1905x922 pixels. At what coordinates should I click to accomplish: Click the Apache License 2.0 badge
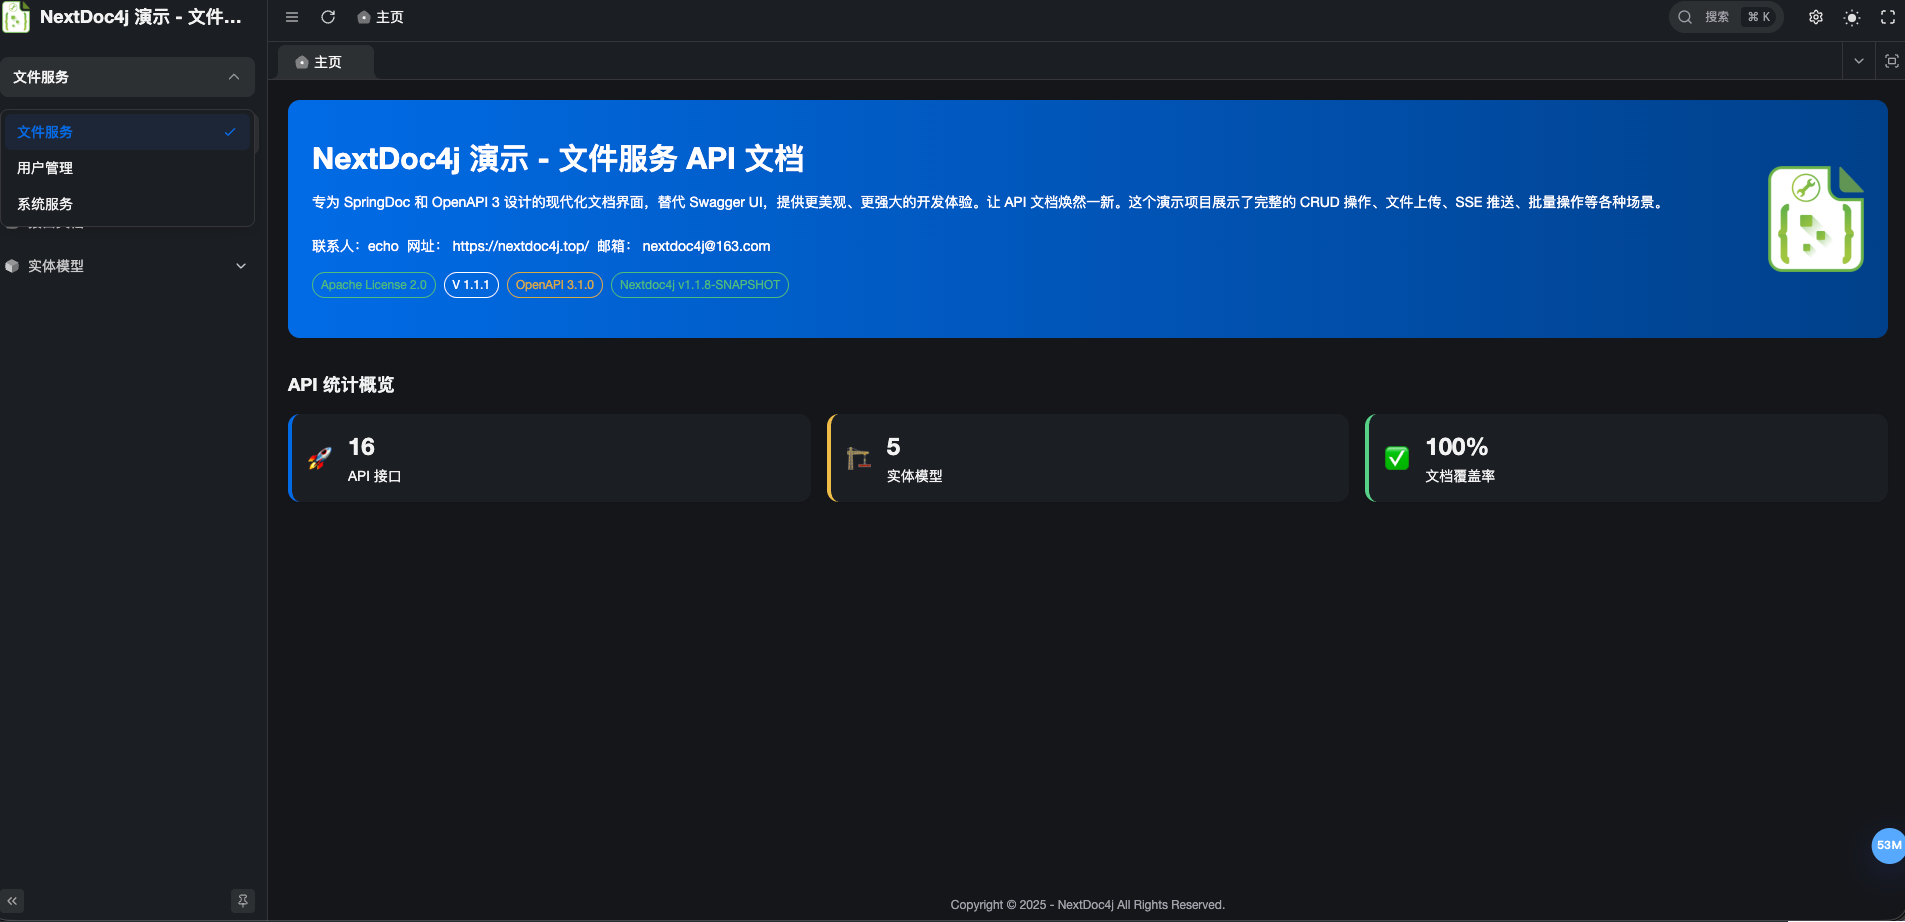[x=373, y=285]
